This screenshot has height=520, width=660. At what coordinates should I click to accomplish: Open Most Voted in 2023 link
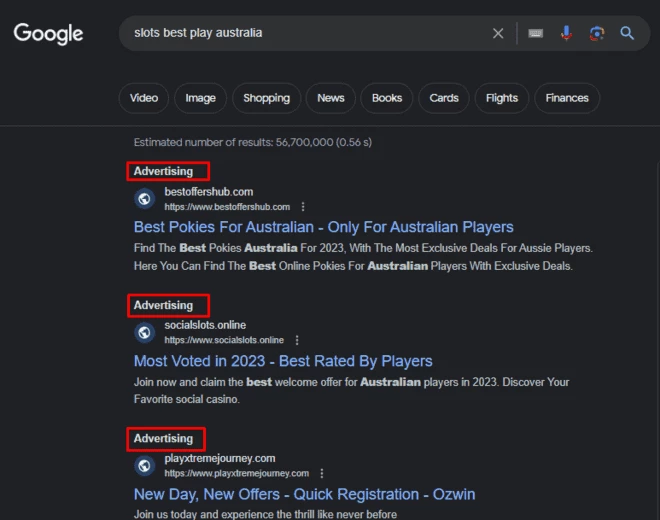point(283,361)
